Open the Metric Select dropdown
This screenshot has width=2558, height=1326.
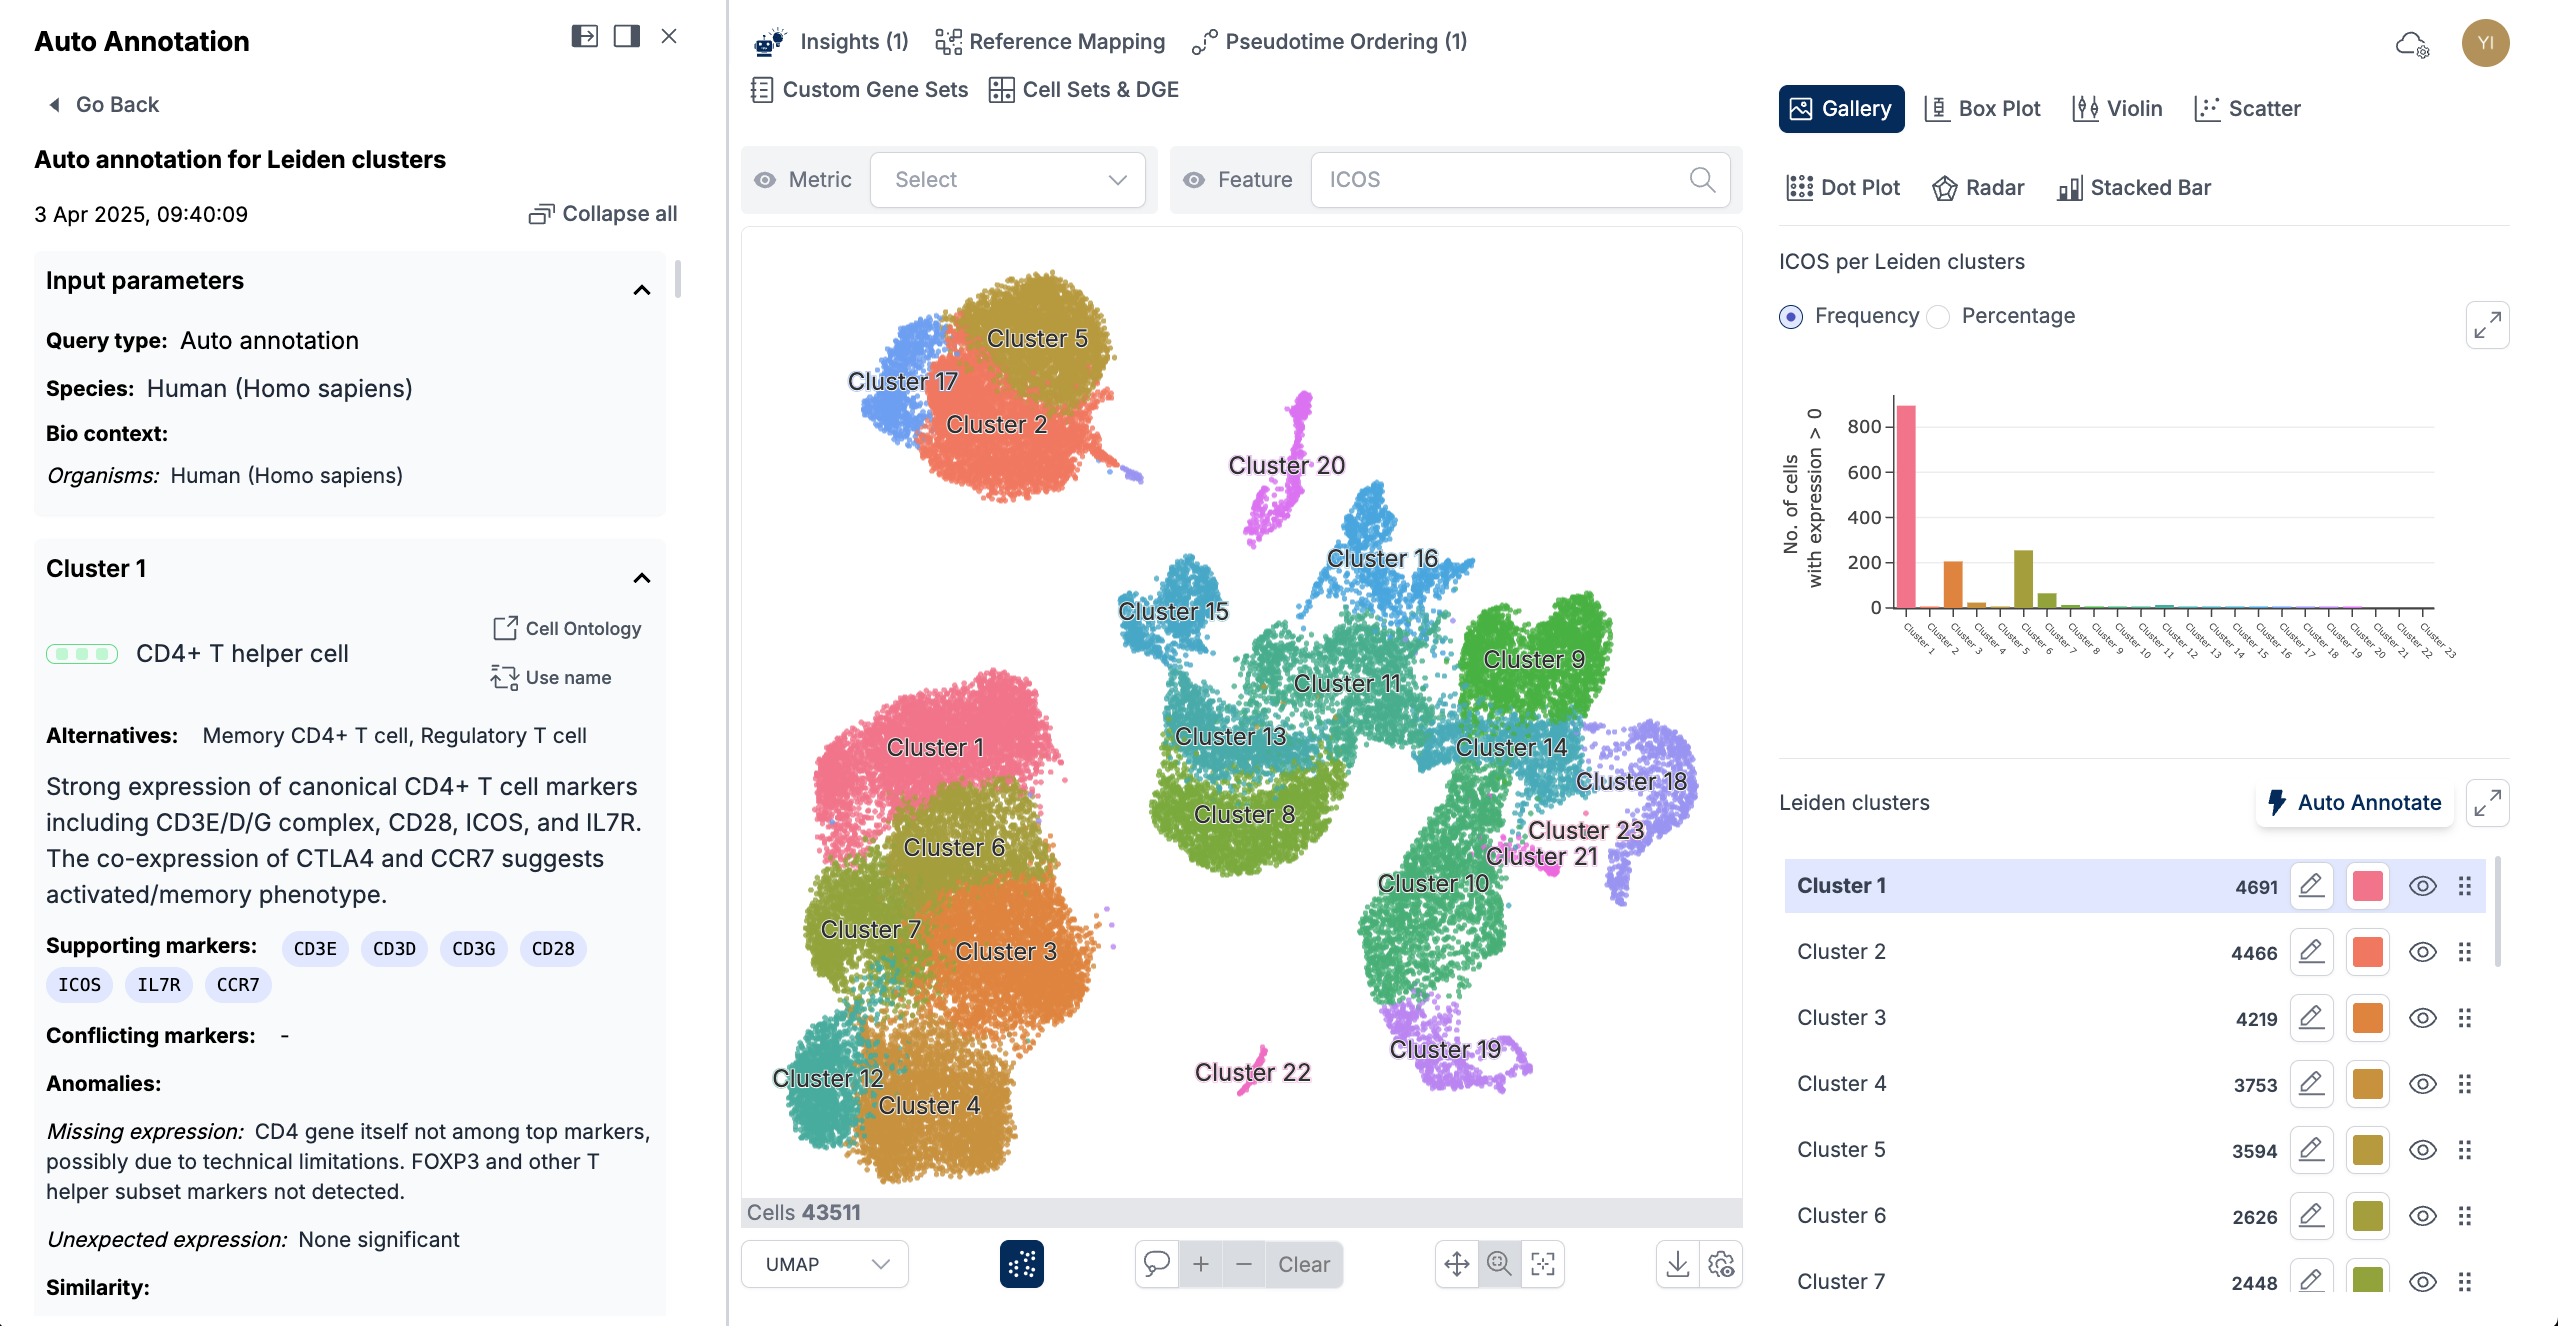(x=1007, y=180)
